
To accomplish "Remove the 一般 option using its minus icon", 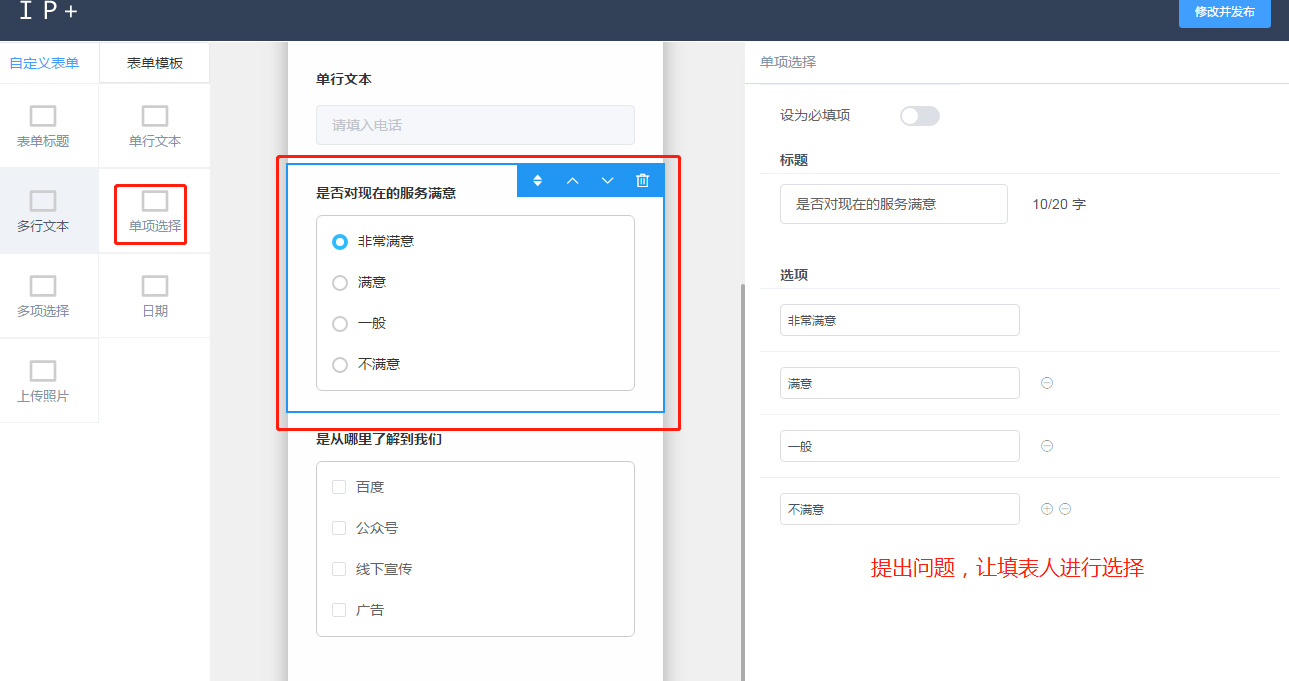I will 1047,446.
